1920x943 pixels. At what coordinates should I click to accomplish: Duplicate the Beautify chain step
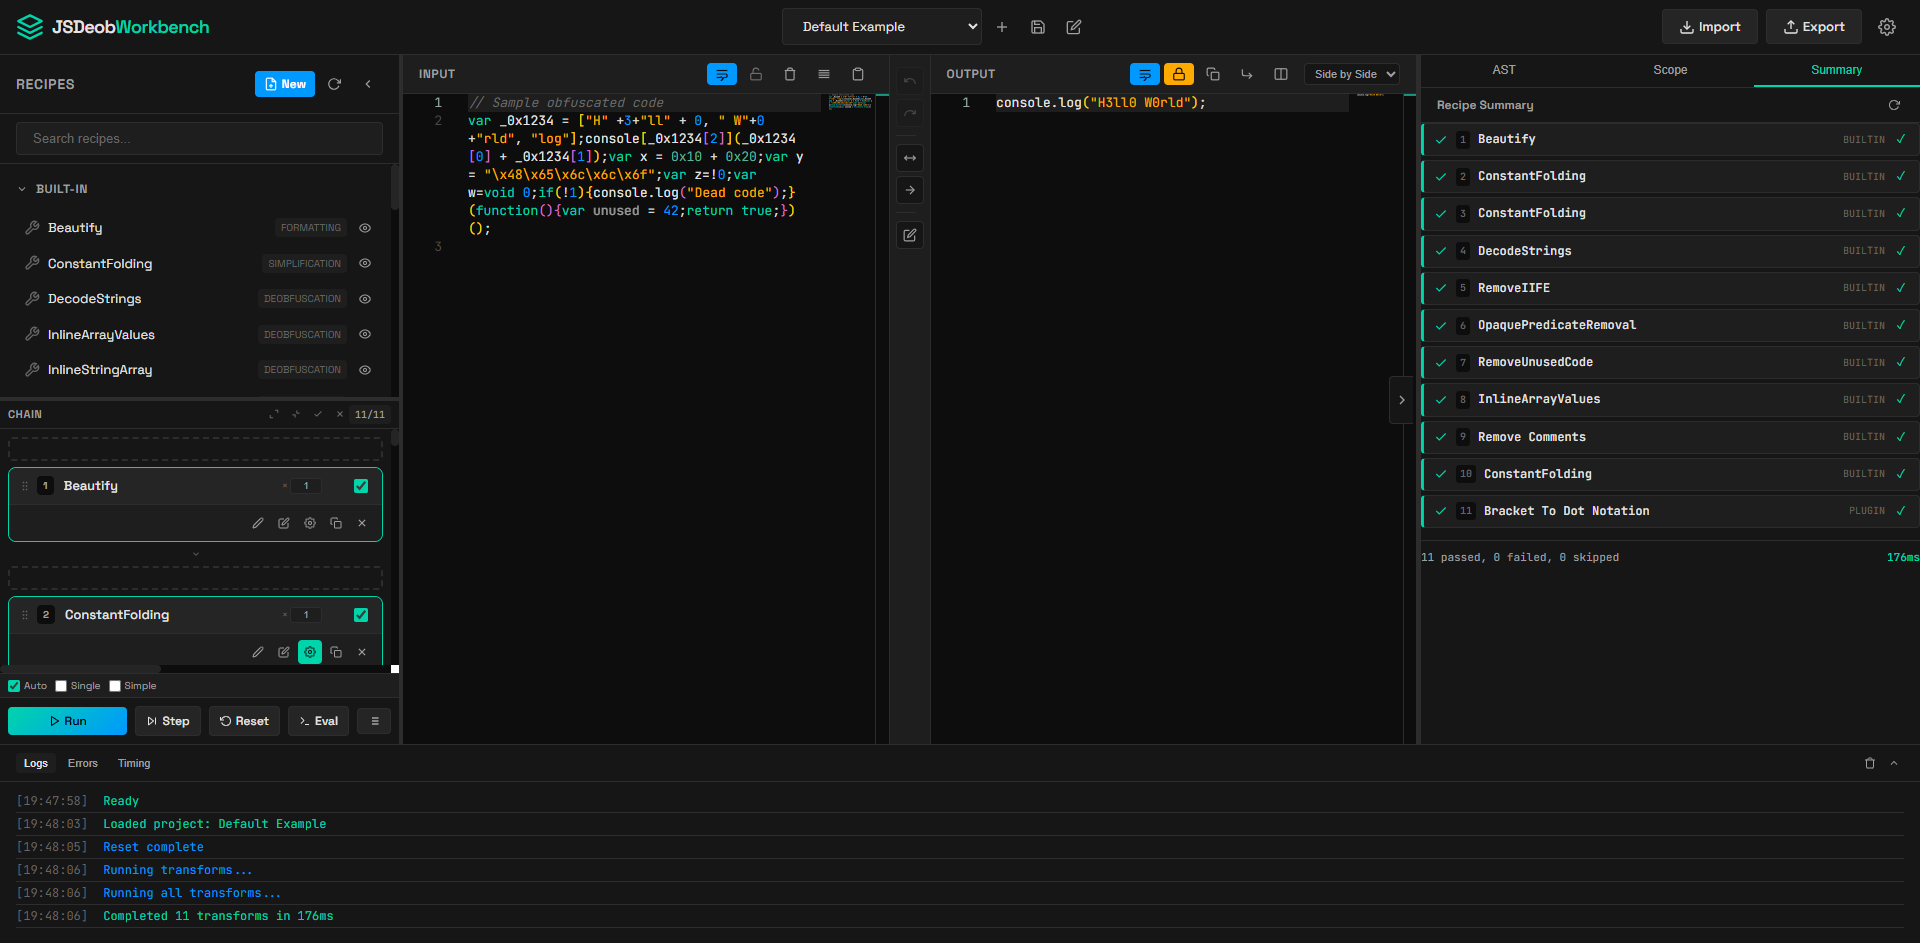pos(336,523)
